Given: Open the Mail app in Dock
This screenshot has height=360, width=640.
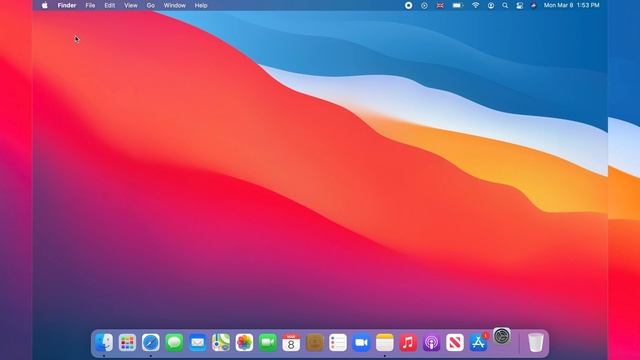Looking at the screenshot, I should [x=198, y=342].
